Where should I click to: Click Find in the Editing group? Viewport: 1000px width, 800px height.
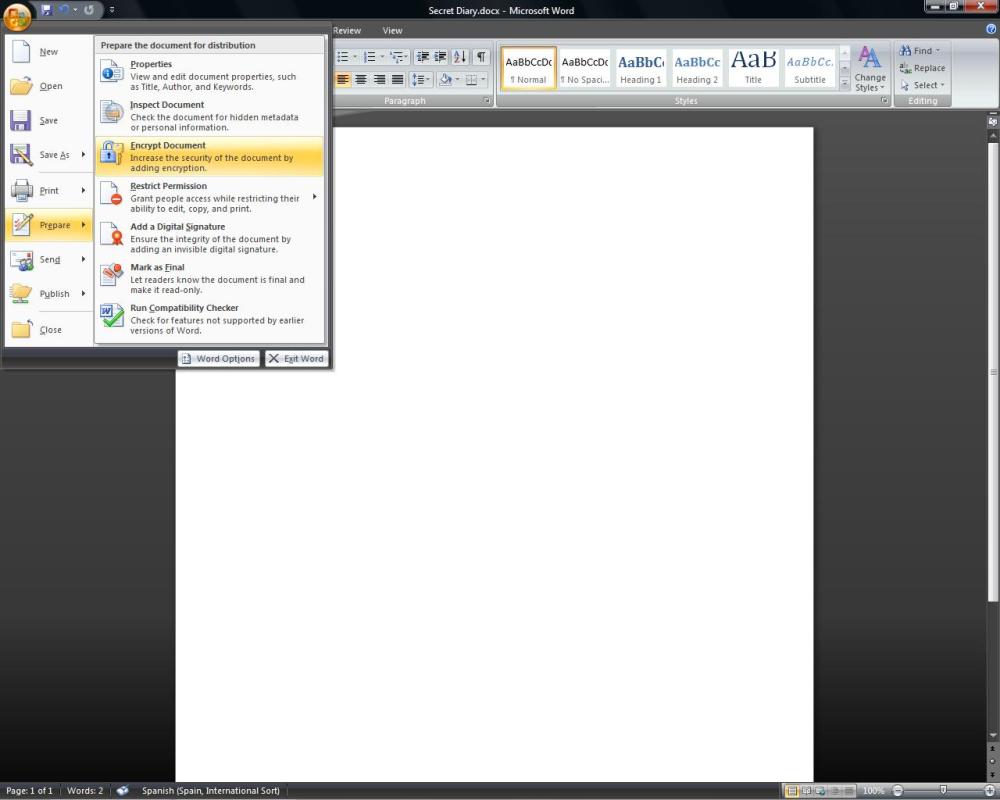point(920,50)
